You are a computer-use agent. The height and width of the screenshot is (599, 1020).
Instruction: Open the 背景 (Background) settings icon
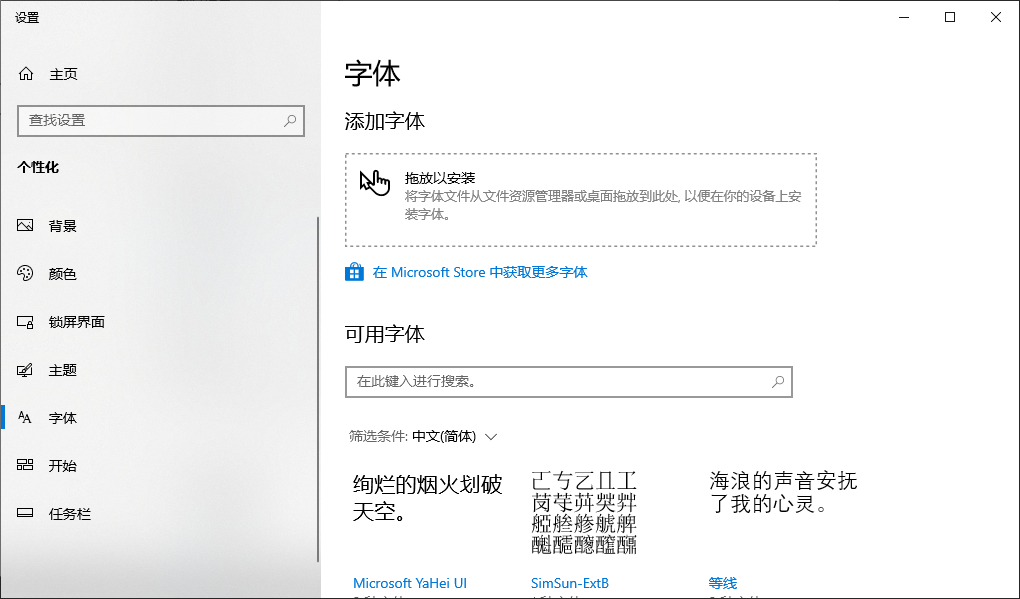(x=24, y=225)
